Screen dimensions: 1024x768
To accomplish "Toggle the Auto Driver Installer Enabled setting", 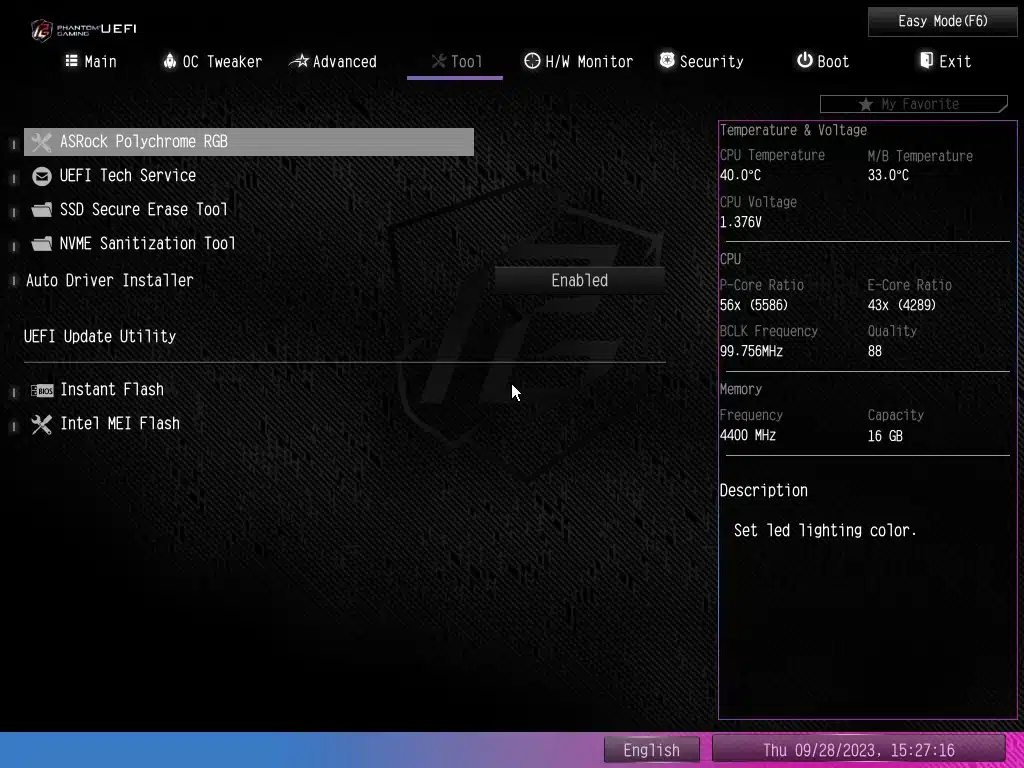I will 579,281.
